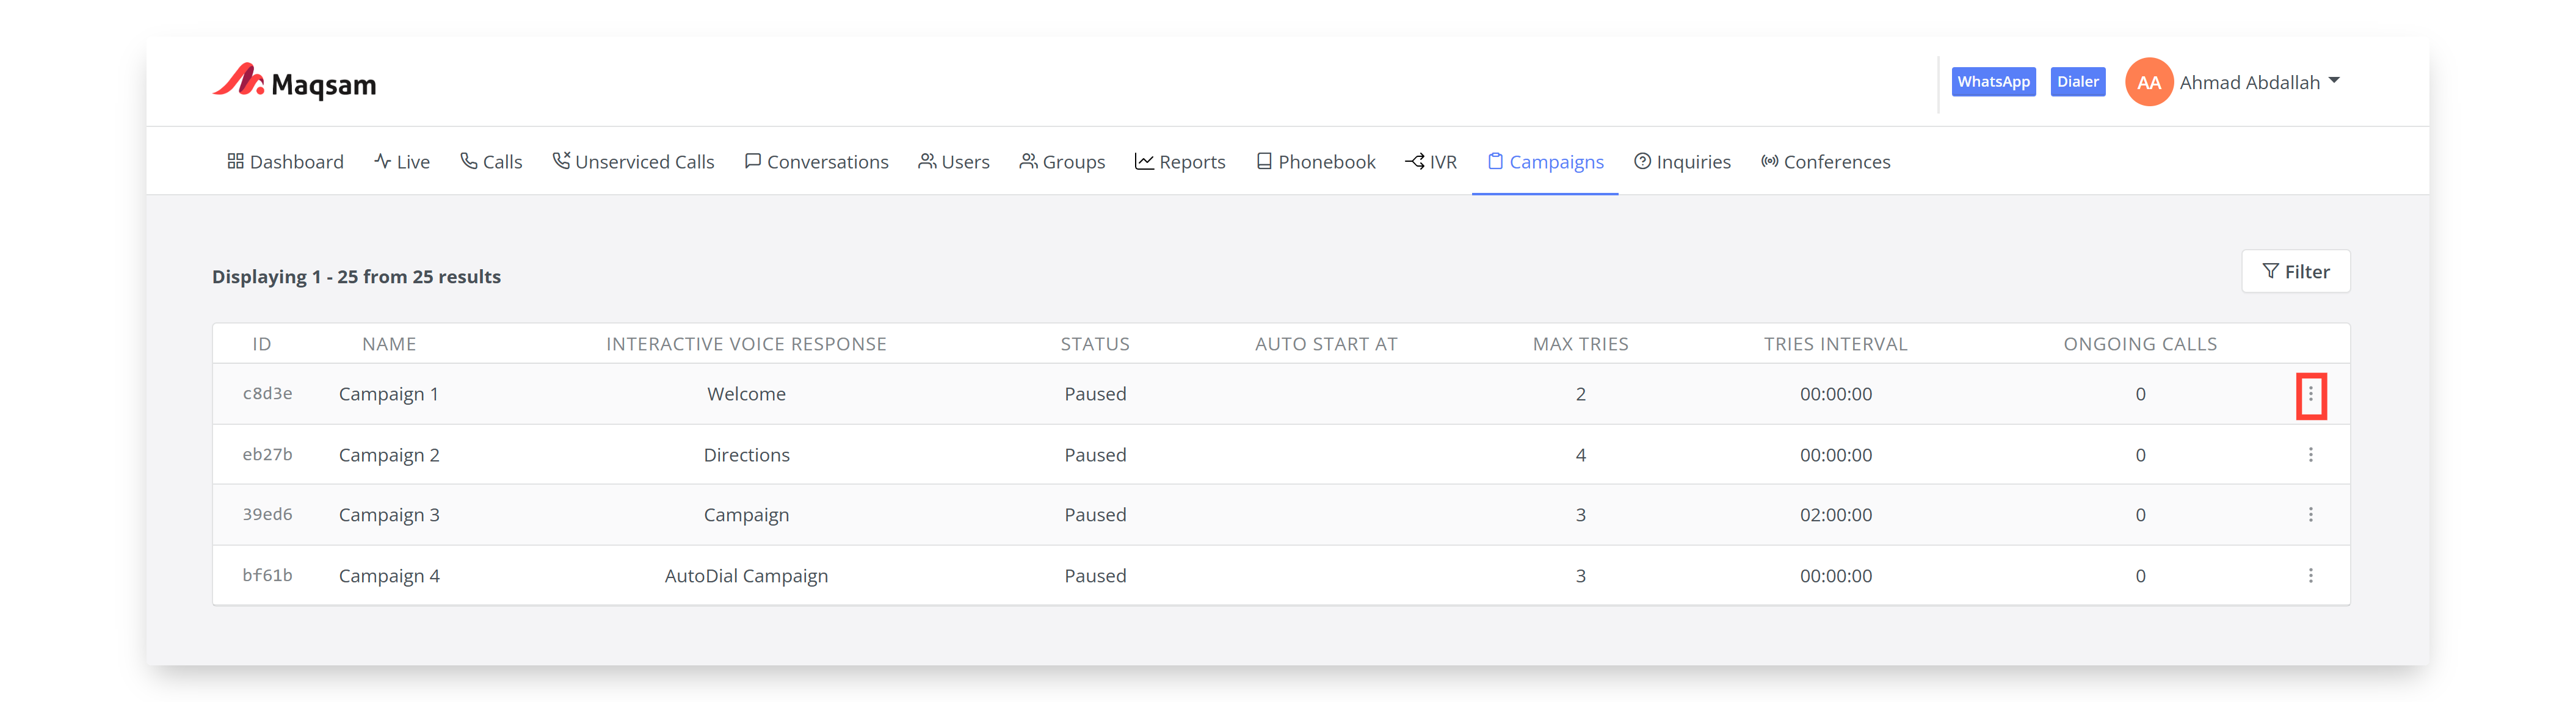Launch the Dialer
The image size is (2576, 702).
[2077, 82]
